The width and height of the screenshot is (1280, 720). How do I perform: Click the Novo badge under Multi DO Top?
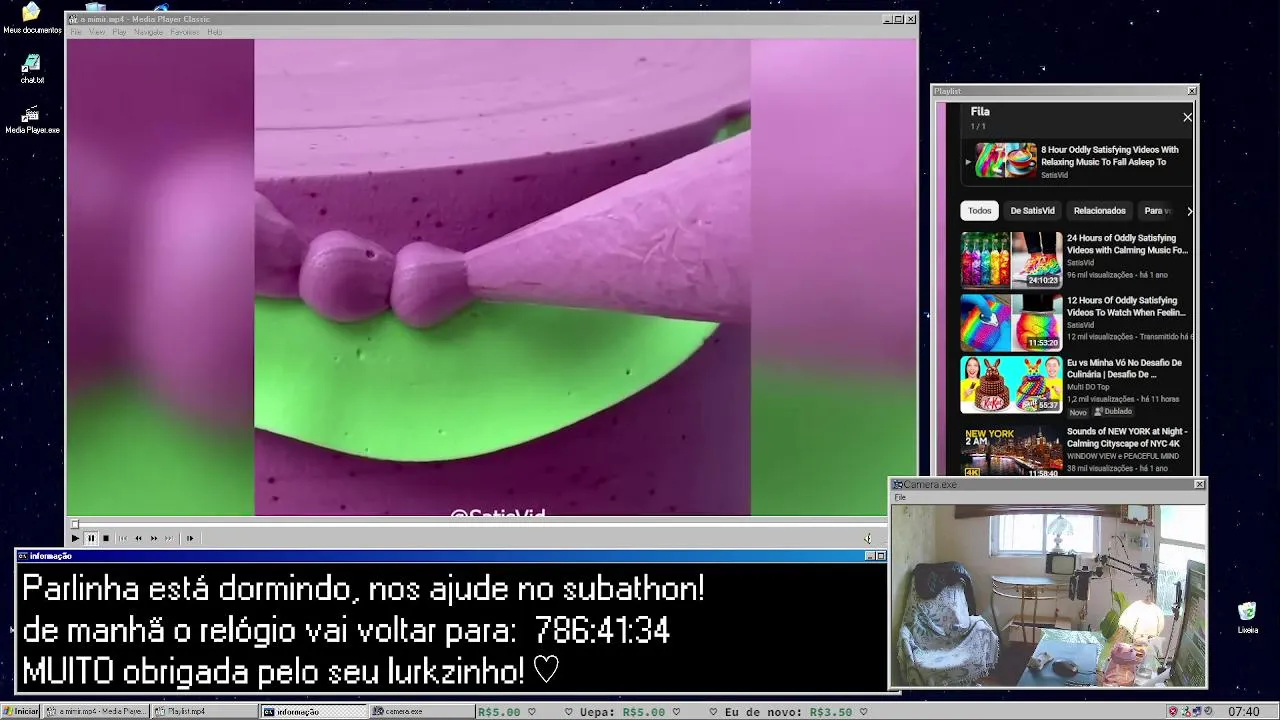coord(1078,412)
